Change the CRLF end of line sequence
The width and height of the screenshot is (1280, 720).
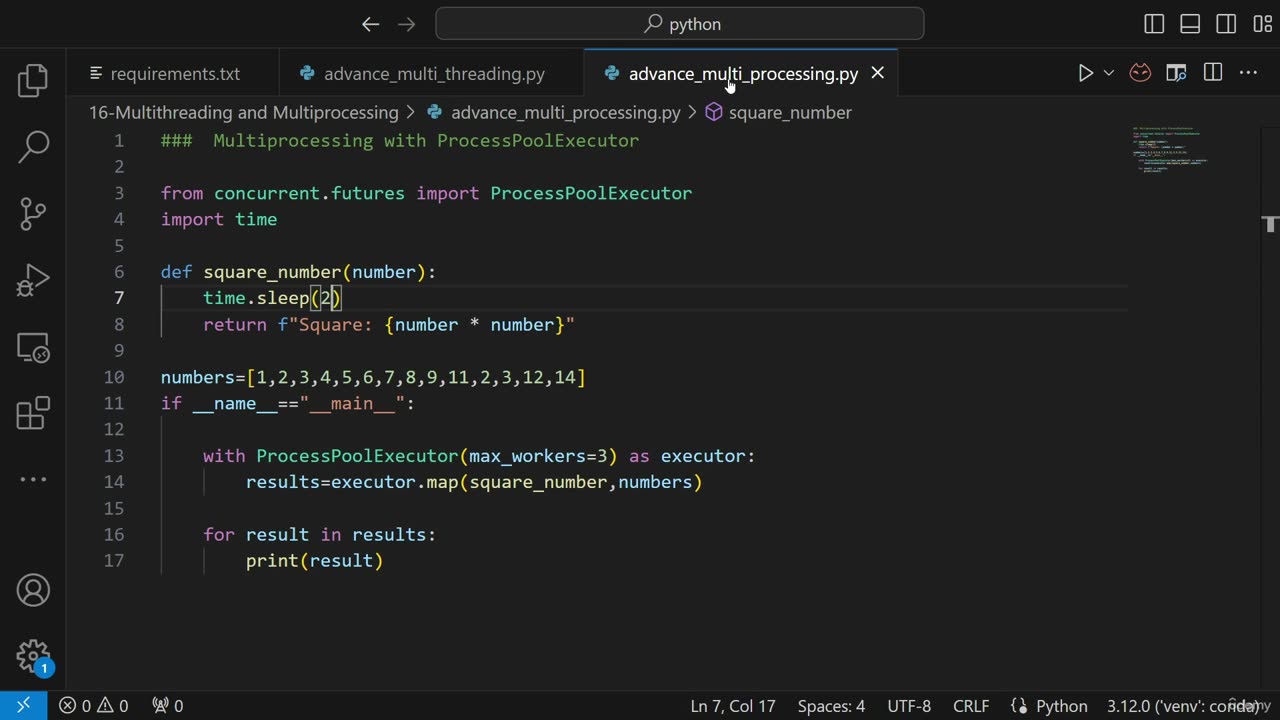click(971, 706)
